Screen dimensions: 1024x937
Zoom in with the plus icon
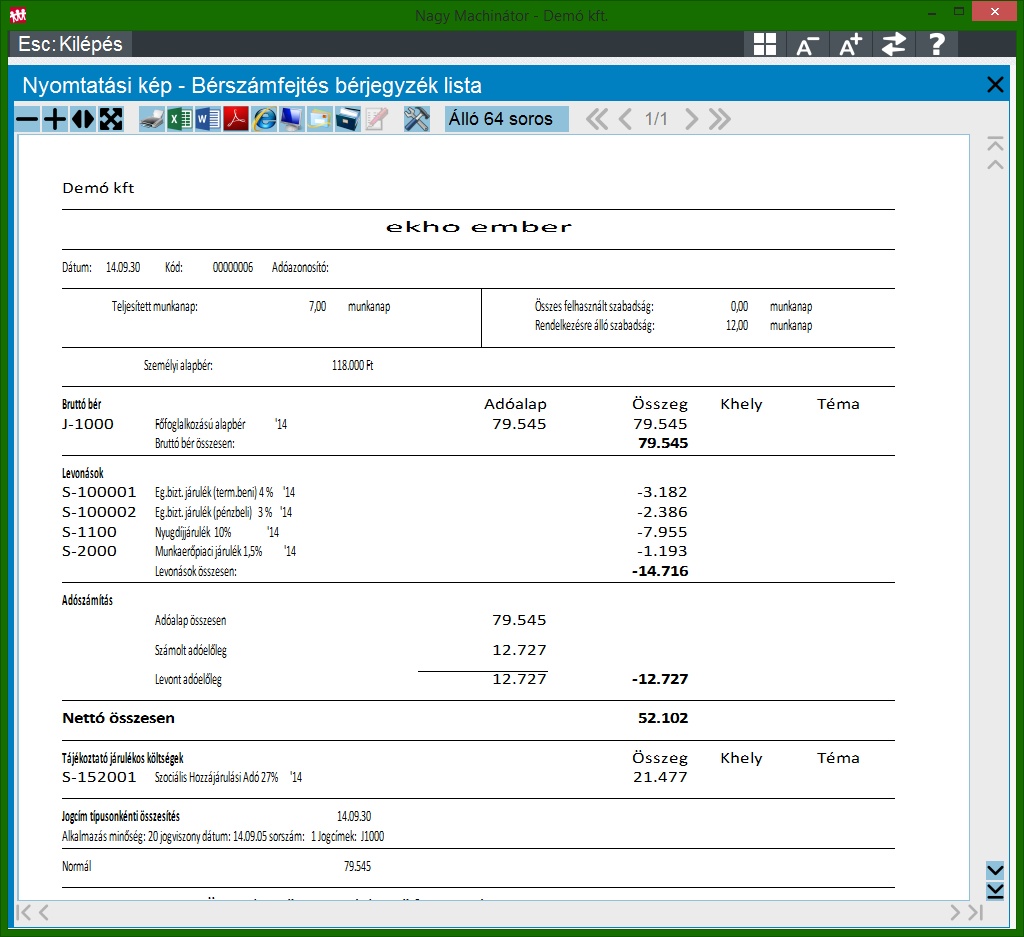coord(55,120)
